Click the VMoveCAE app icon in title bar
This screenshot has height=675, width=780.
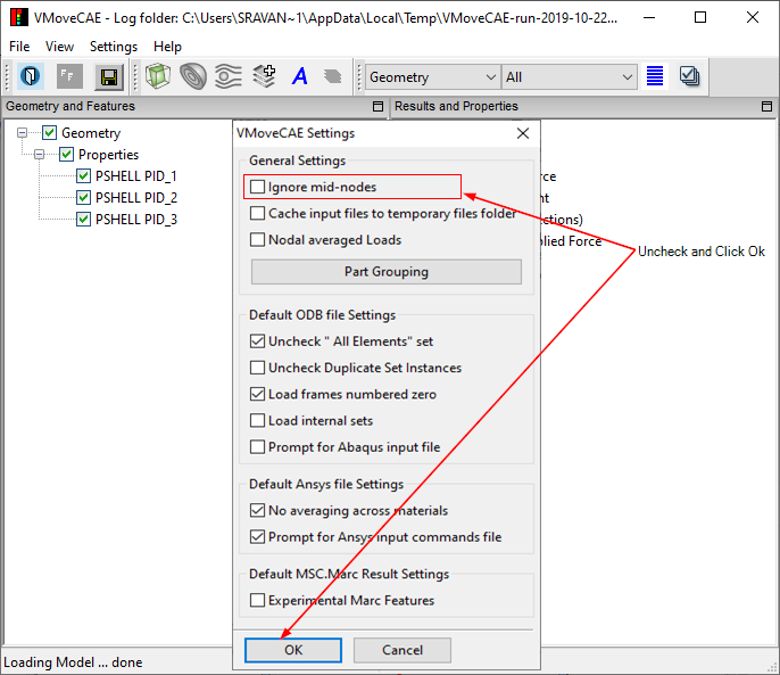19,17
